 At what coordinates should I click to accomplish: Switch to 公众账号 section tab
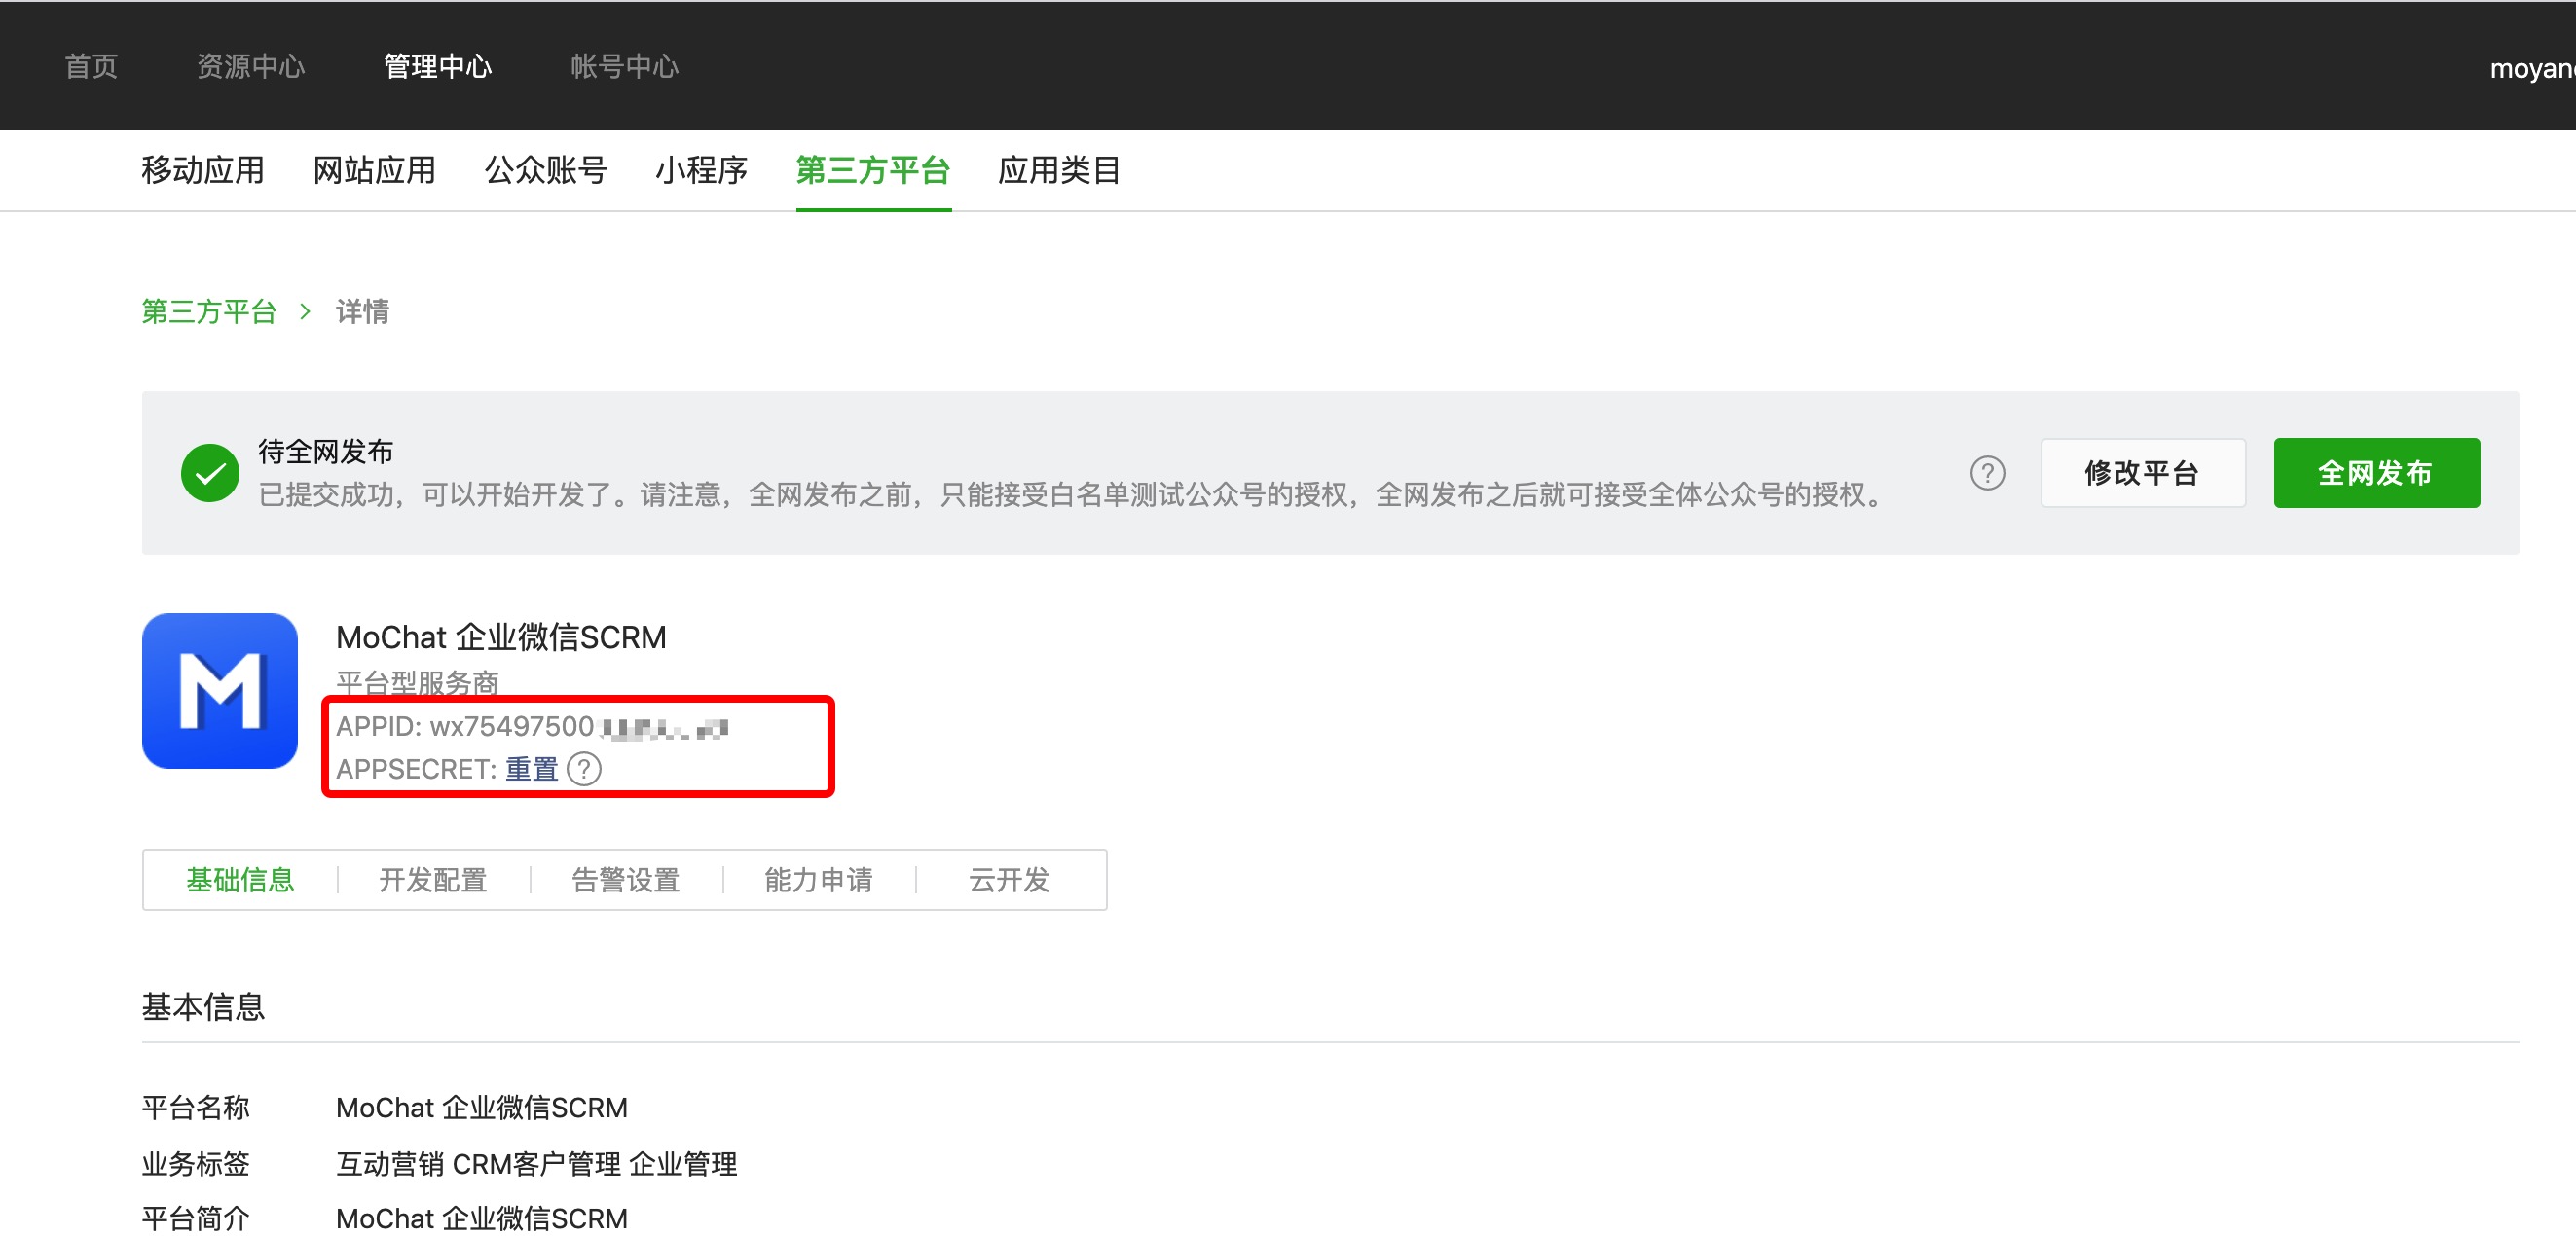click(545, 170)
